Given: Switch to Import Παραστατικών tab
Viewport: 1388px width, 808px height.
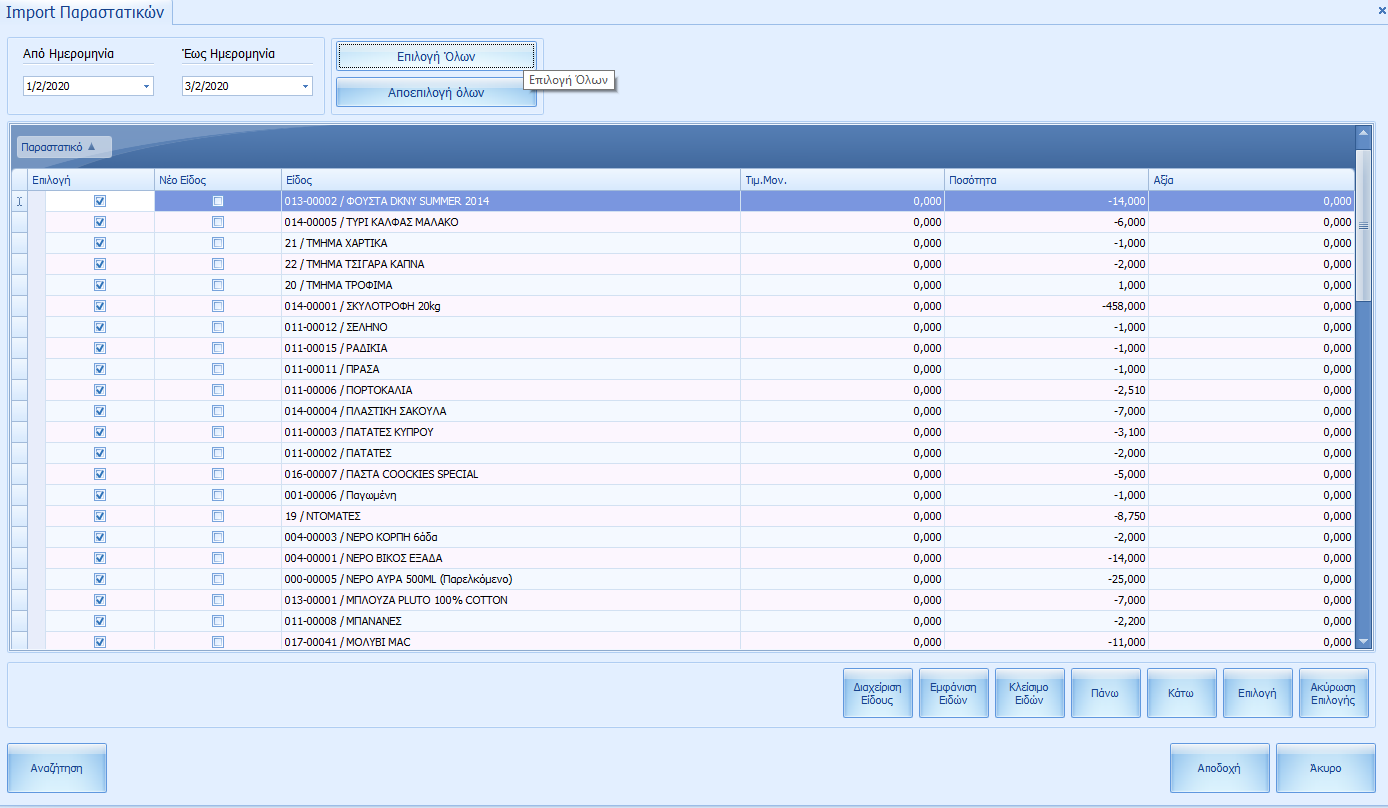Looking at the screenshot, I should coord(85,12).
